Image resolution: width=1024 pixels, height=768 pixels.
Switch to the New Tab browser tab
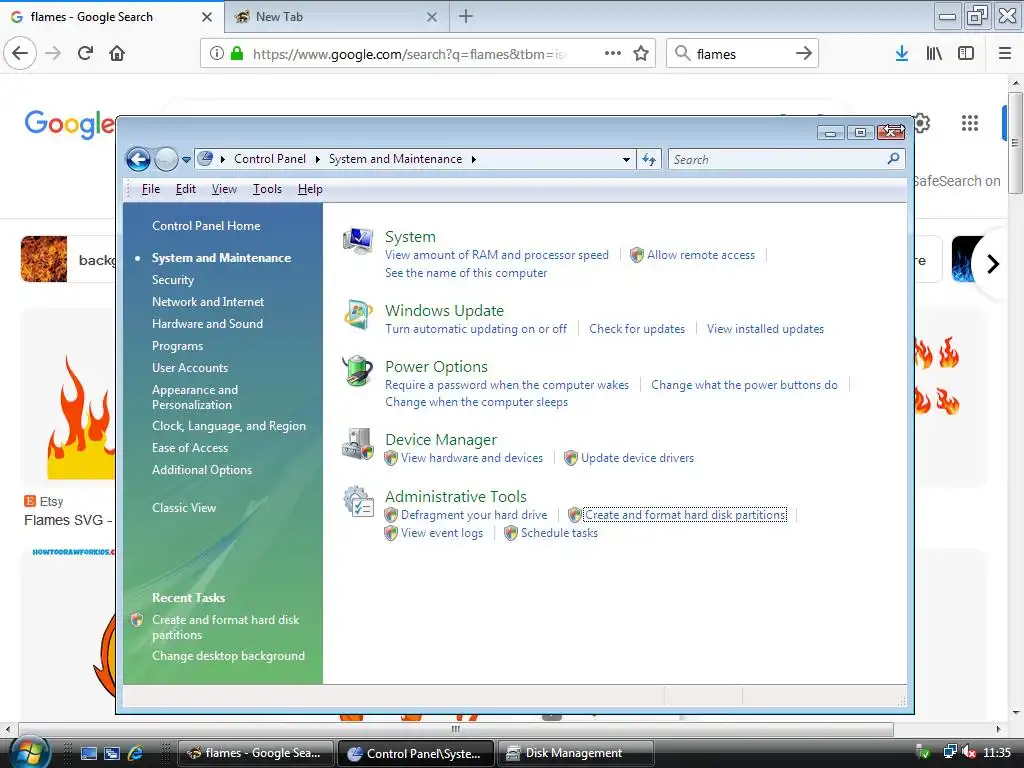337,17
